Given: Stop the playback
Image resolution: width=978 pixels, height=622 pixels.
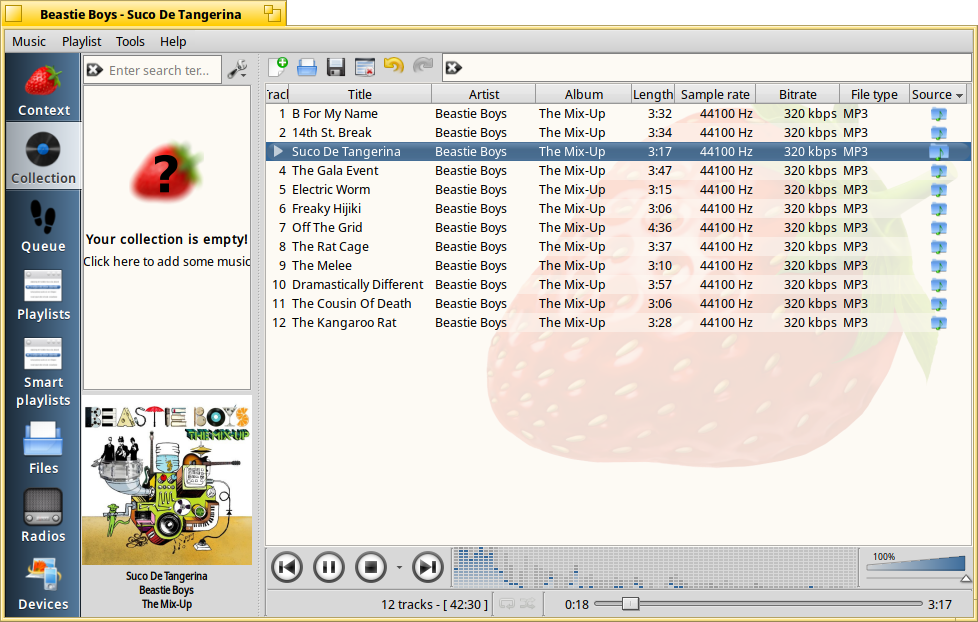Looking at the screenshot, I should (370, 567).
